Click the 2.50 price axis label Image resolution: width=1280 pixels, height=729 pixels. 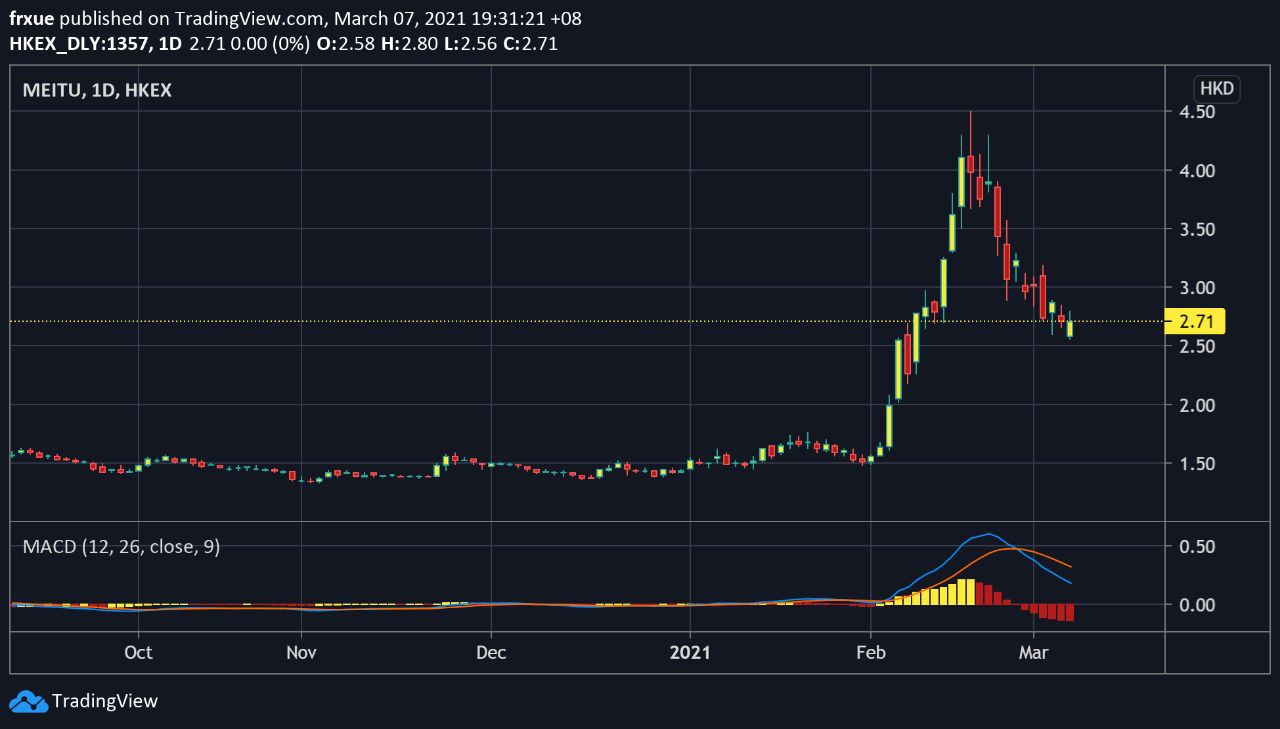click(1197, 346)
